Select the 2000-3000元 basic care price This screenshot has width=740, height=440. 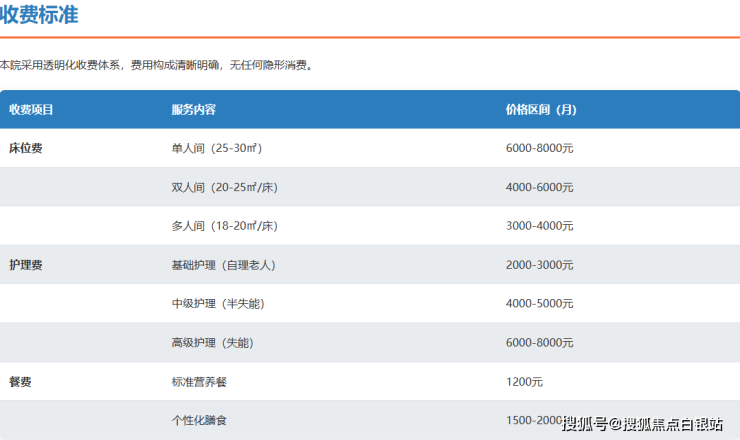540,265
